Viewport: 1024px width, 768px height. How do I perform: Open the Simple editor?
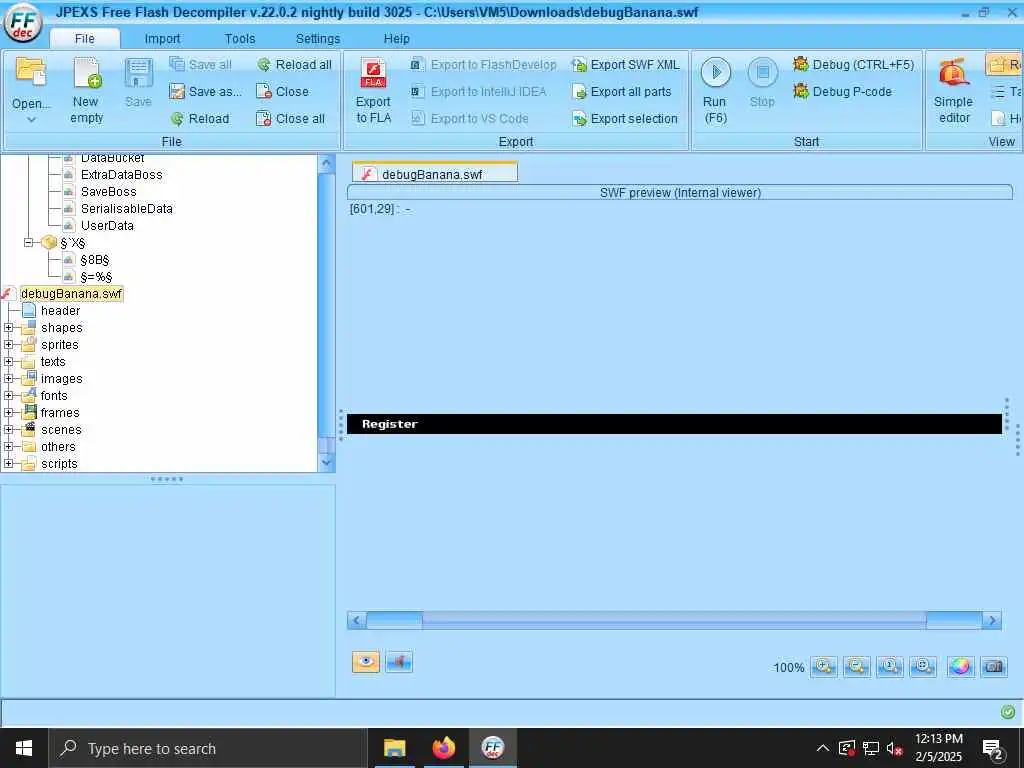point(953,91)
